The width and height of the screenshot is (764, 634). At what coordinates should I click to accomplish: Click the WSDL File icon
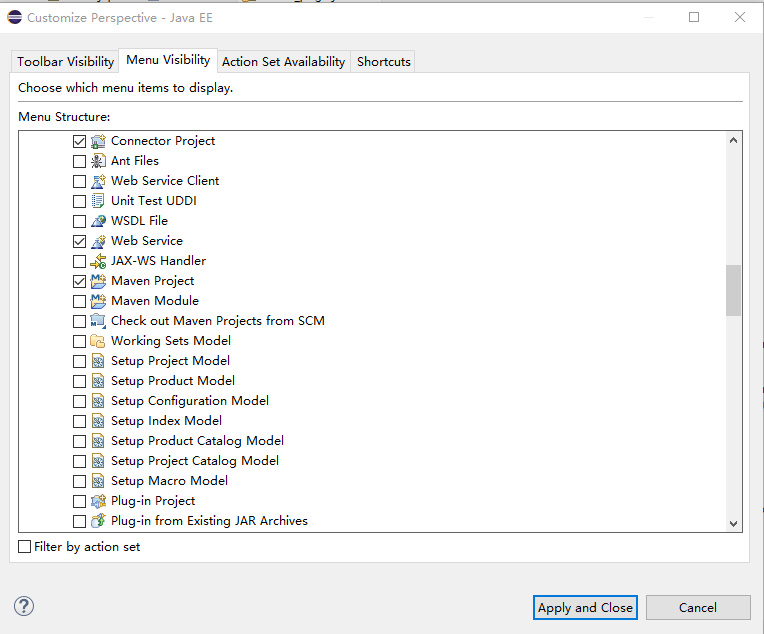(x=98, y=221)
